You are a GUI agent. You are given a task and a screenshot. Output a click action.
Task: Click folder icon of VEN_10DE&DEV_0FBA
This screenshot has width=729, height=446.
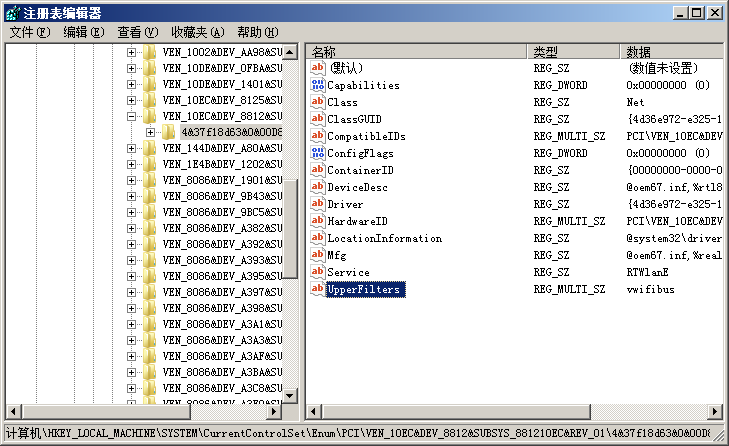(x=149, y=68)
